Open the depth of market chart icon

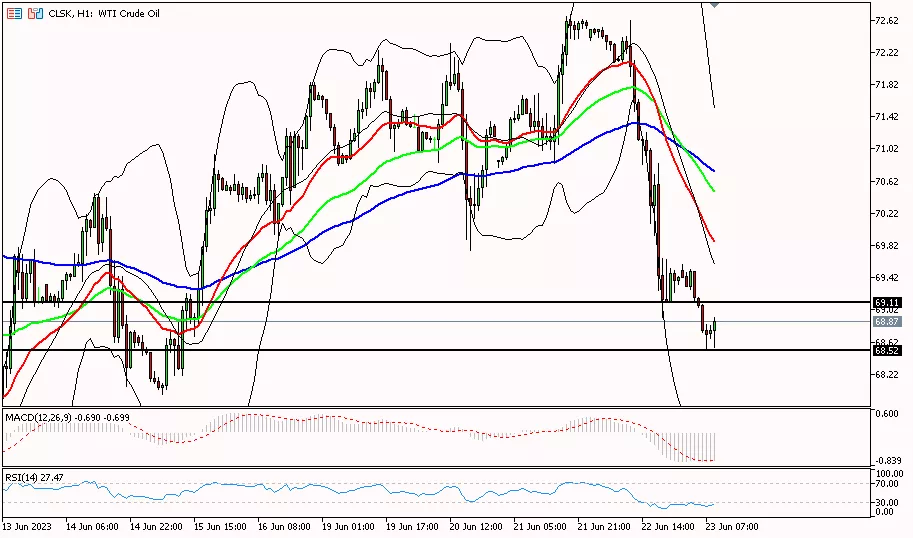tap(36, 13)
